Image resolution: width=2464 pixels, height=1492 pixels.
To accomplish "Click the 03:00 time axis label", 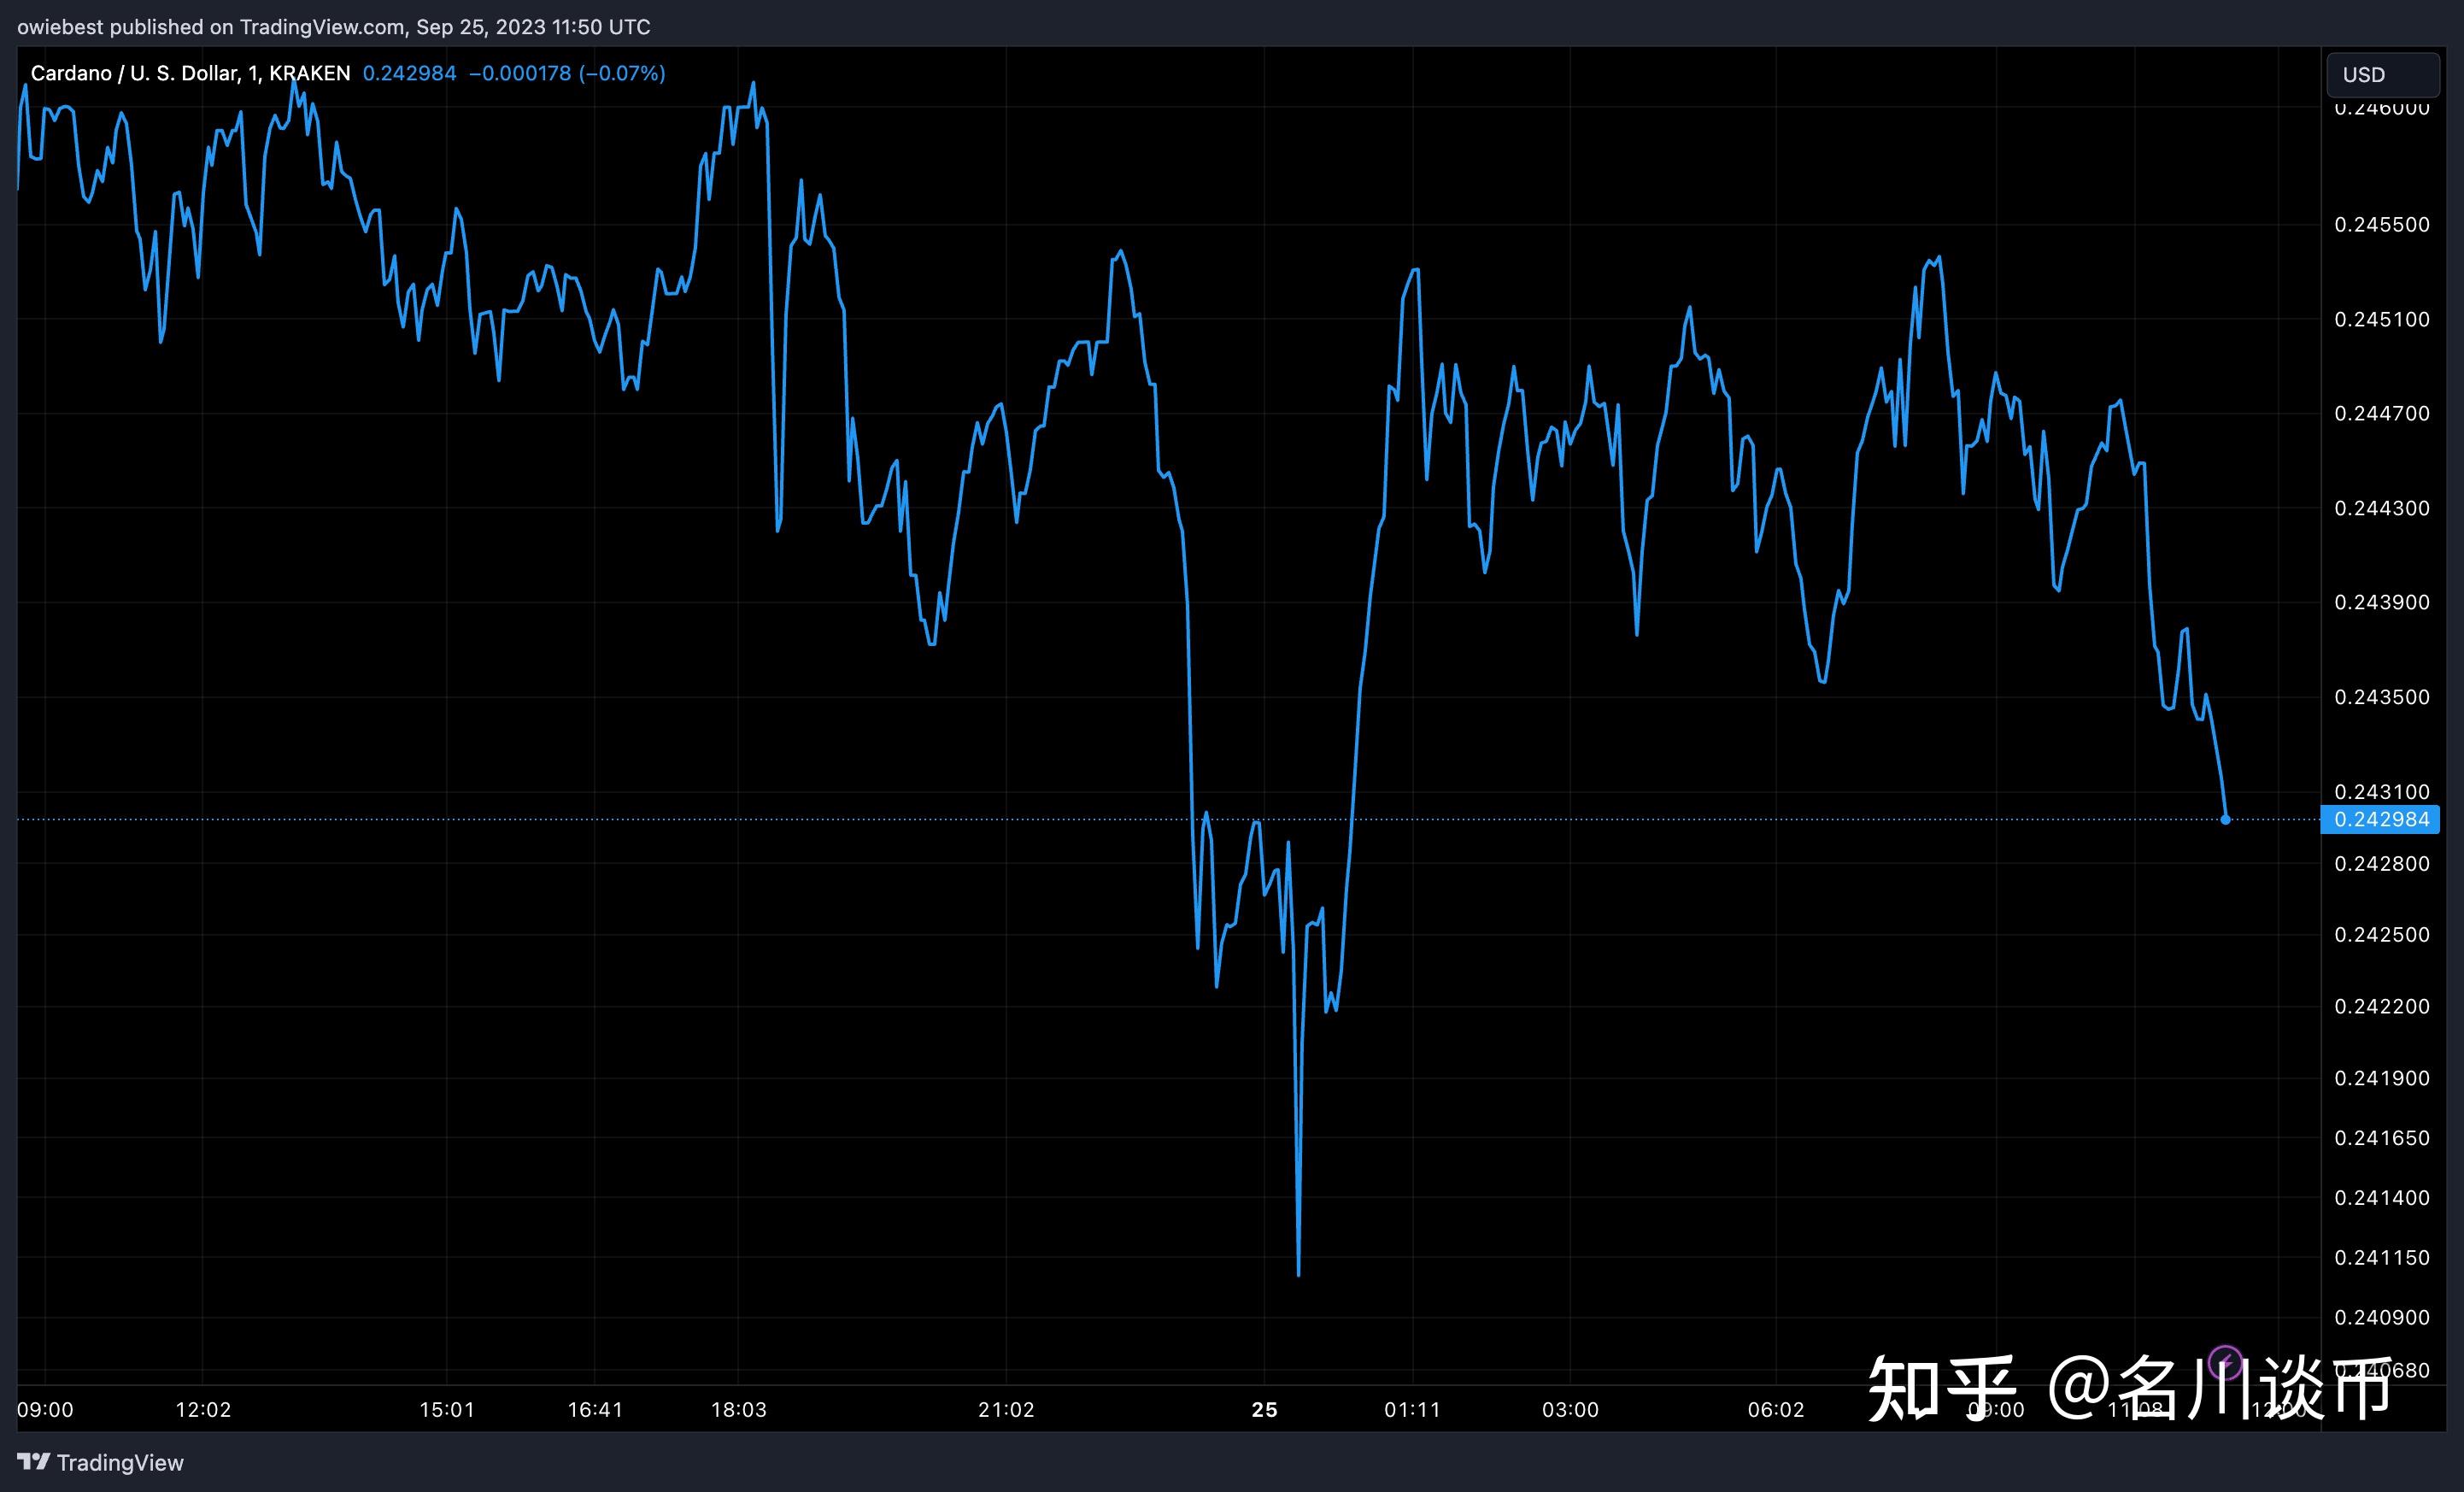I will pyautogui.click(x=1570, y=1410).
